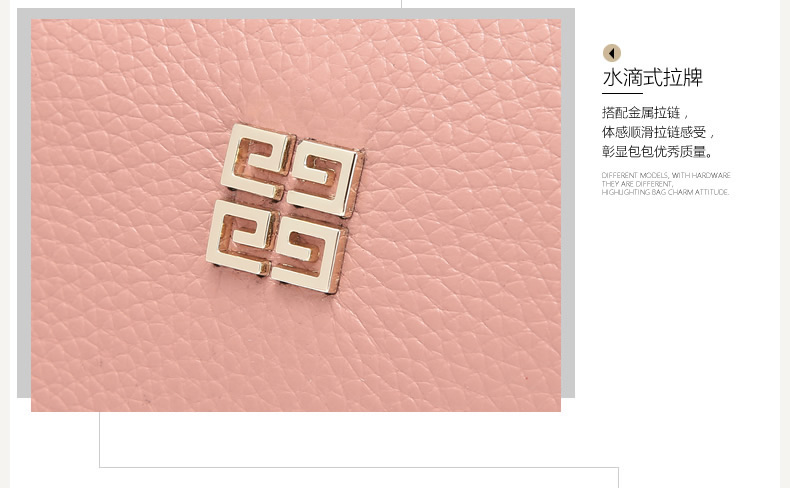Click the vertical gray line at the page top

[402, 4]
